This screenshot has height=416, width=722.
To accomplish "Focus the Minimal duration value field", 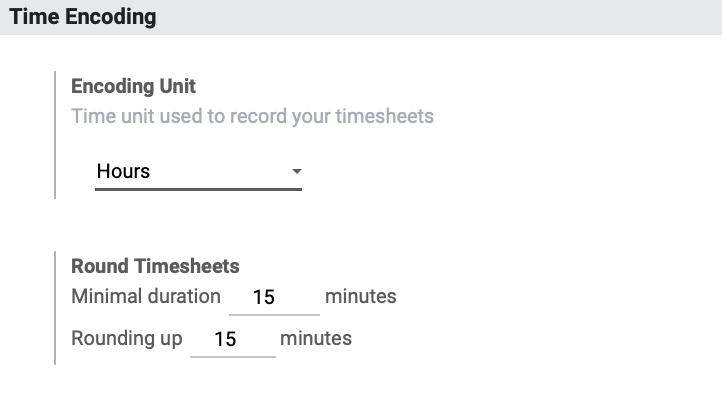I will (x=274, y=297).
